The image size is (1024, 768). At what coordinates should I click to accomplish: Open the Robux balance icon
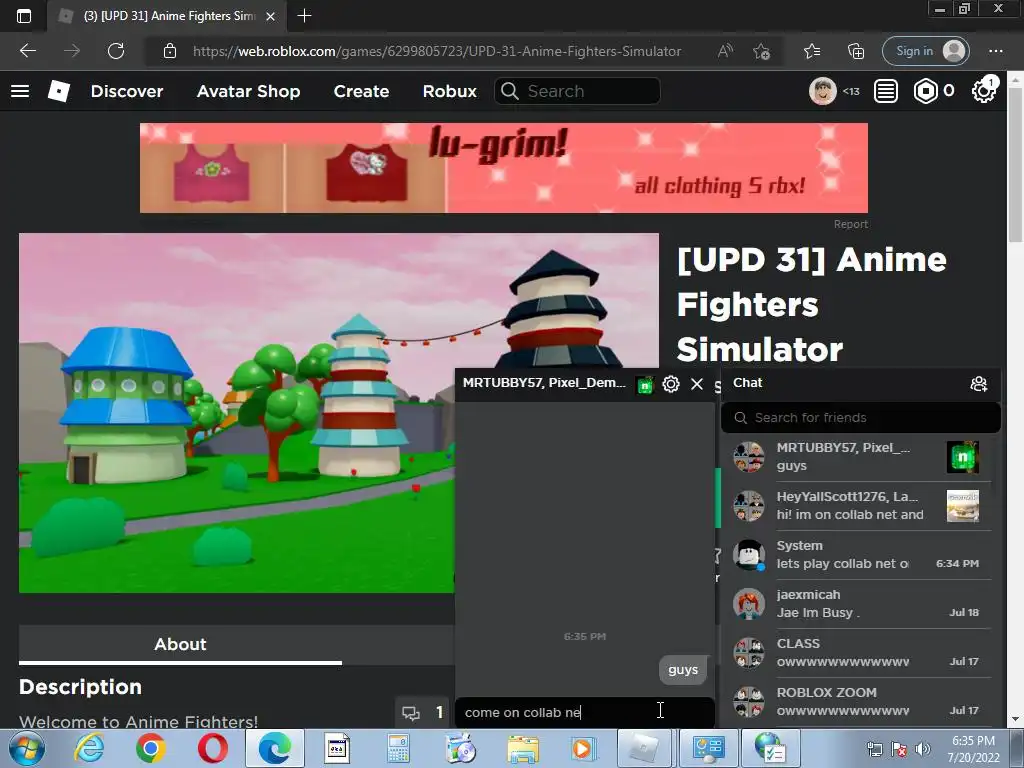click(x=925, y=91)
